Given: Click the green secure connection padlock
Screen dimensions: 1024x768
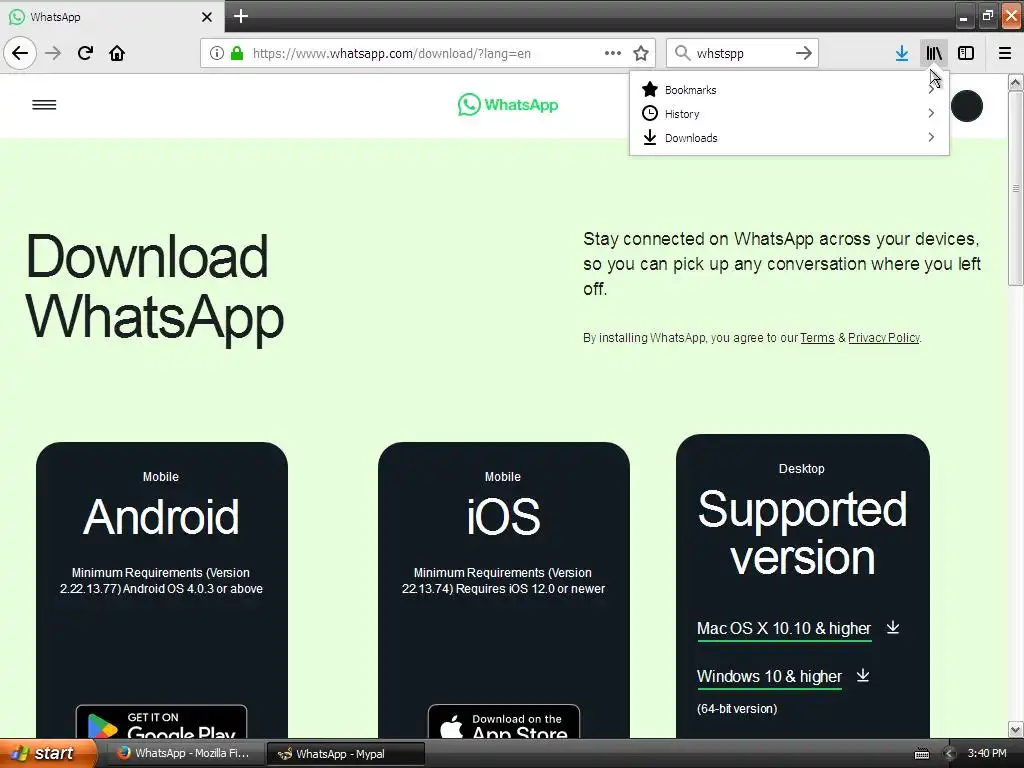Looking at the screenshot, I should click(237, 53).
